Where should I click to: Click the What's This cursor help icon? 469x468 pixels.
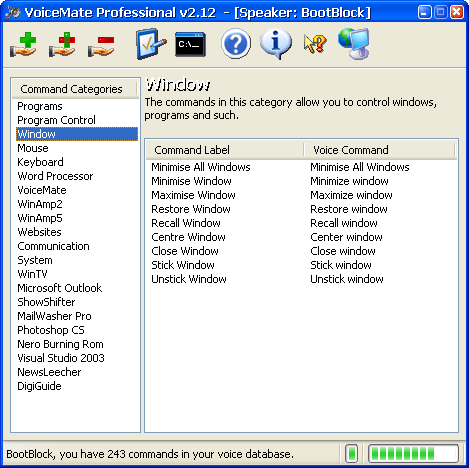click(315, 44)
